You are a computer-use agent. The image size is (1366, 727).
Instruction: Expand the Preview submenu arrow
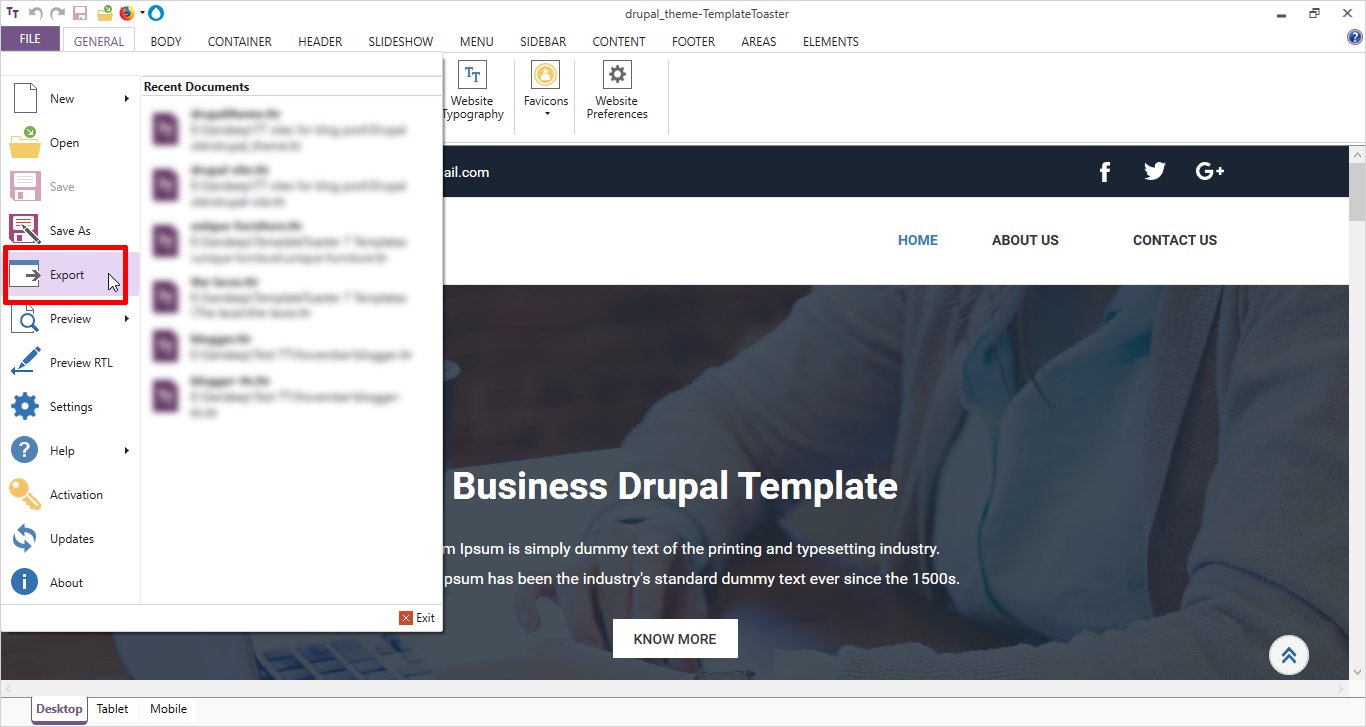coord(127,319)
